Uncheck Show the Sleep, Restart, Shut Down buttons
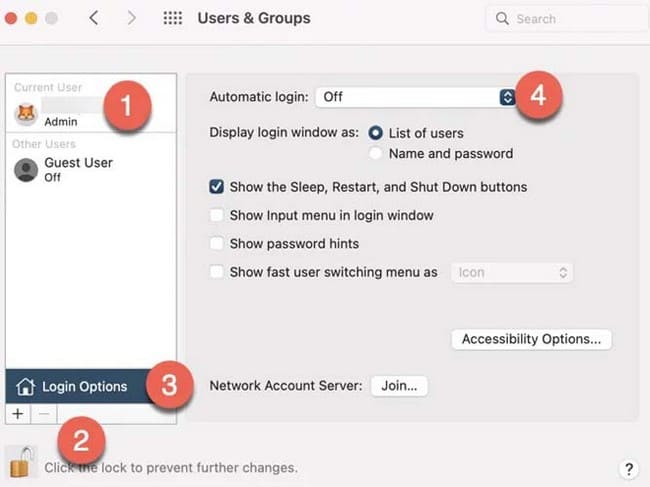 (216, 187)
